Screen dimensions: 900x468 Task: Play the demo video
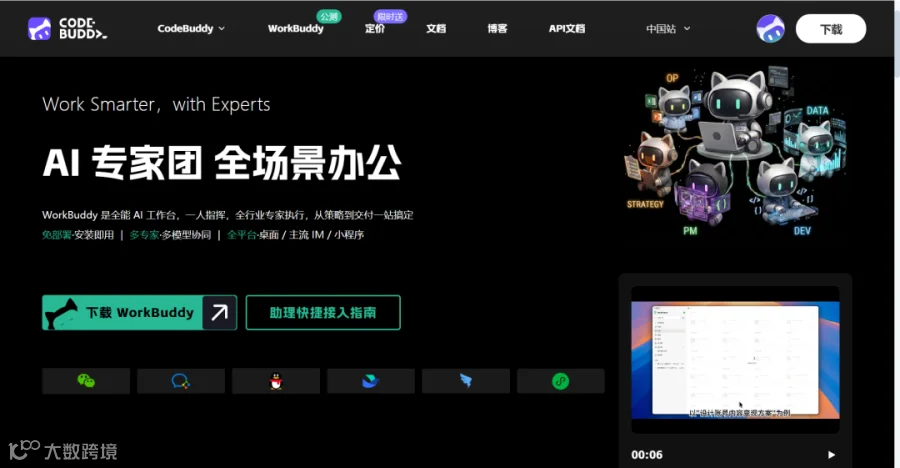tap(831, 455)
